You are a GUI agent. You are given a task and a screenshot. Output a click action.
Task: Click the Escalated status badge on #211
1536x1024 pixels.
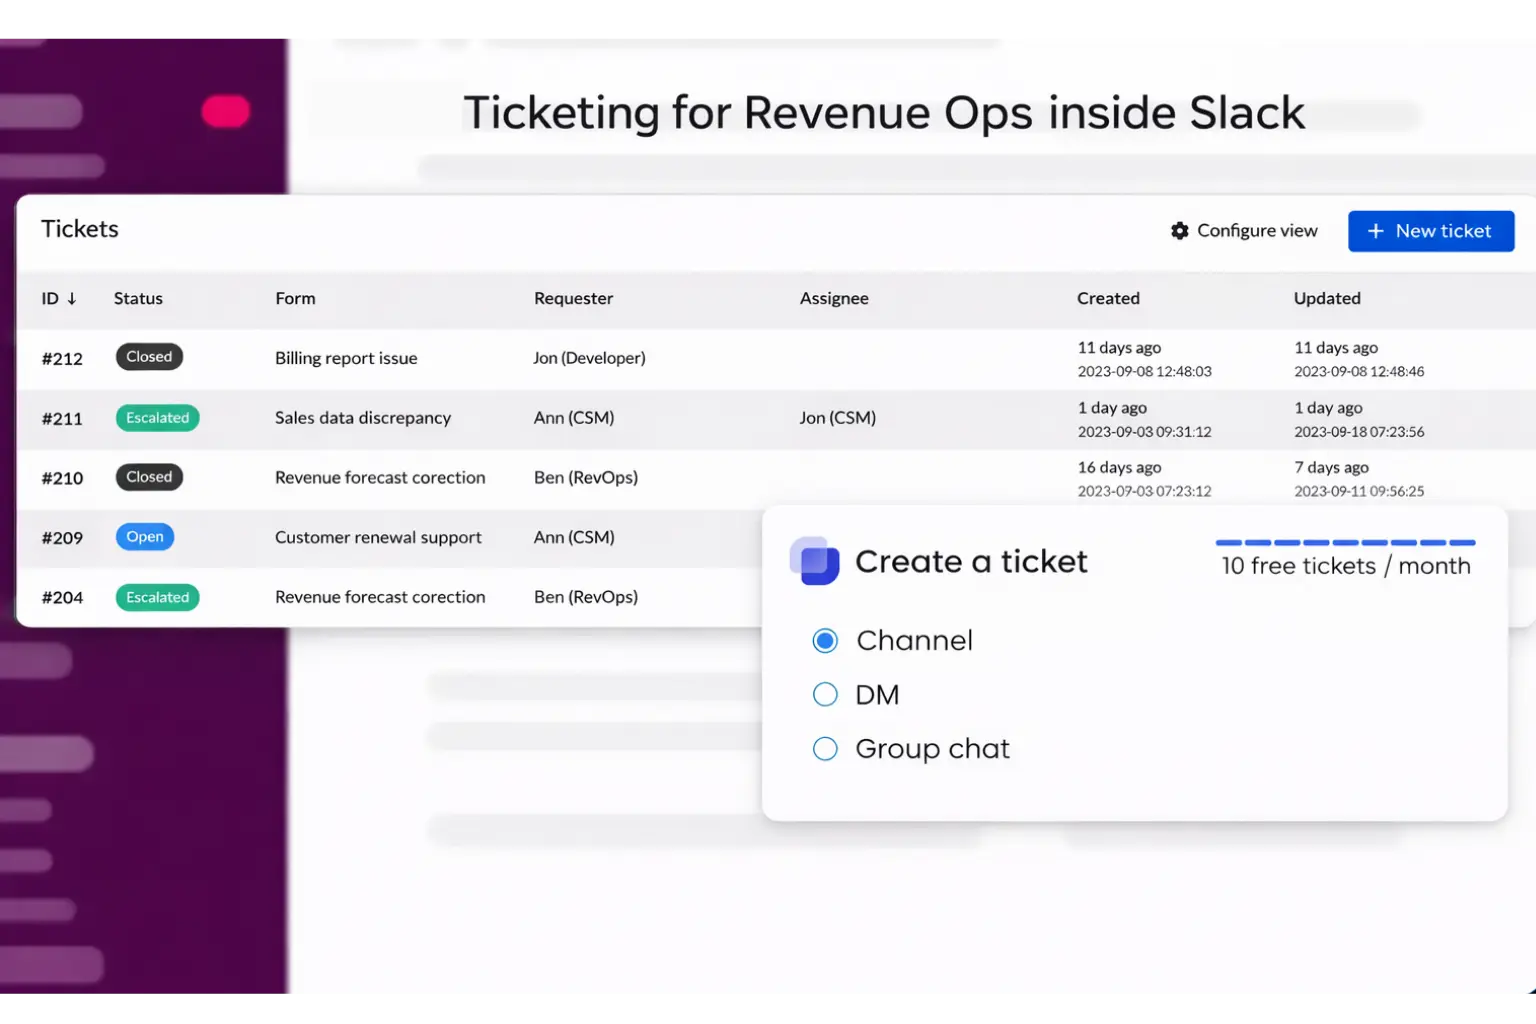coord(158,418)
